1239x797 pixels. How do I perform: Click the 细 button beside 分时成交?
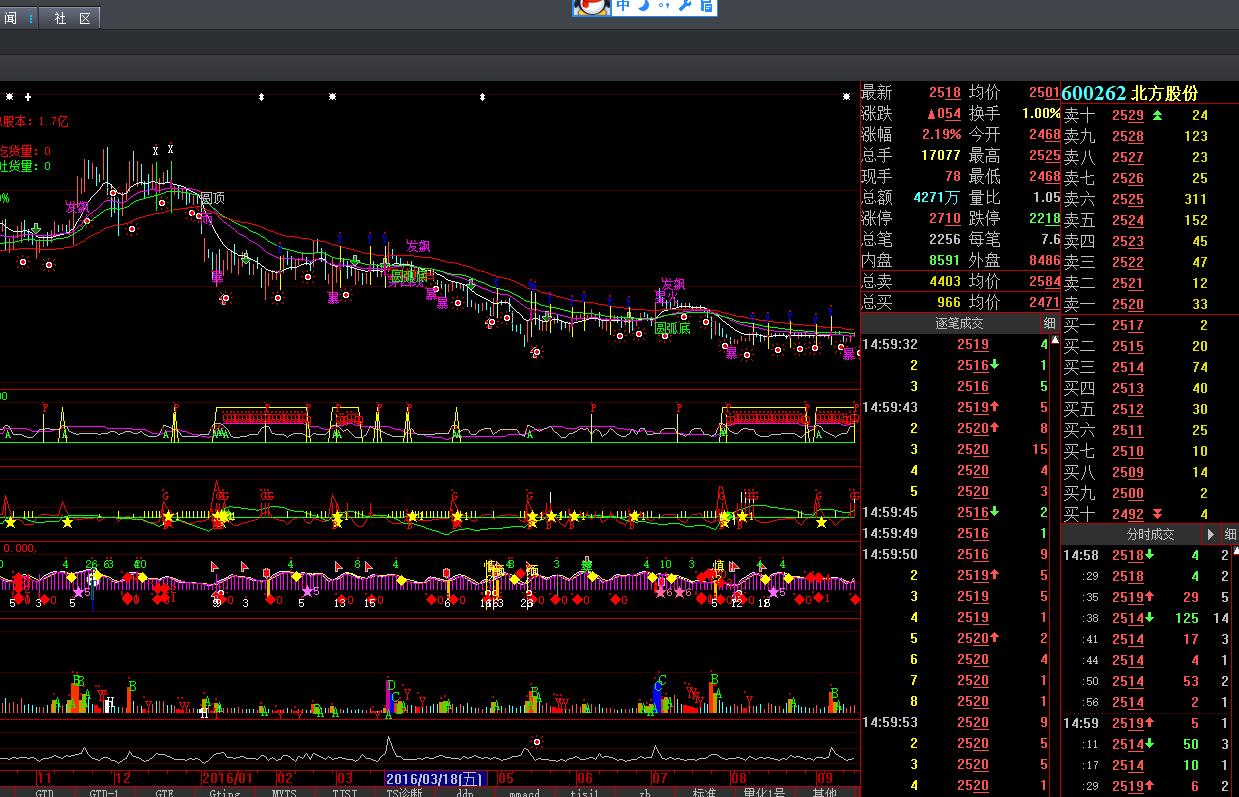click(1230, 534)
